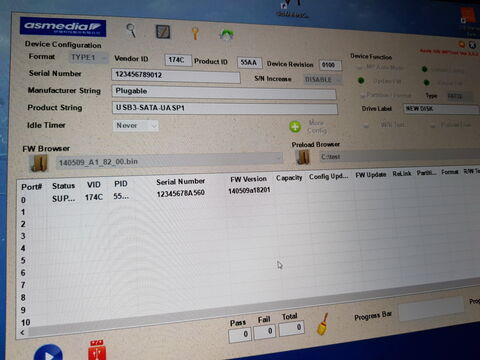Click the FW Version column header
Screen dimensions: 480x360
[x=248, y=179]
